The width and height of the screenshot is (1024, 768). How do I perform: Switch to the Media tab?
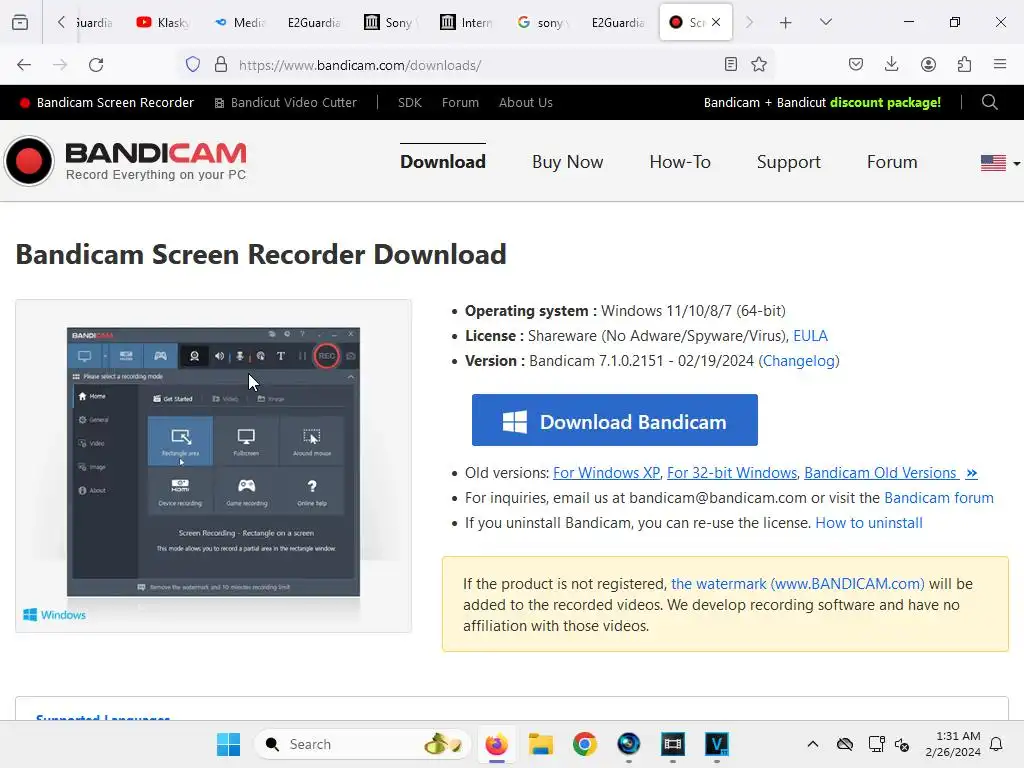tap(240, 22)
